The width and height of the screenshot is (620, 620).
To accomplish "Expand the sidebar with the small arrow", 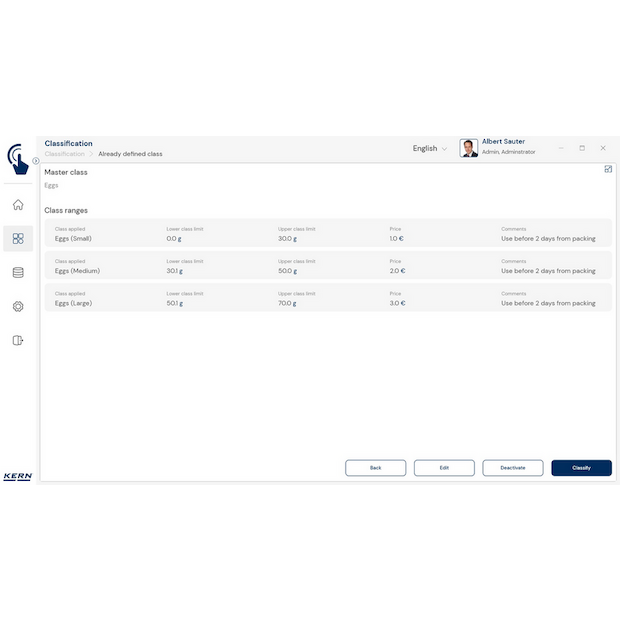I will coord(36,160).
